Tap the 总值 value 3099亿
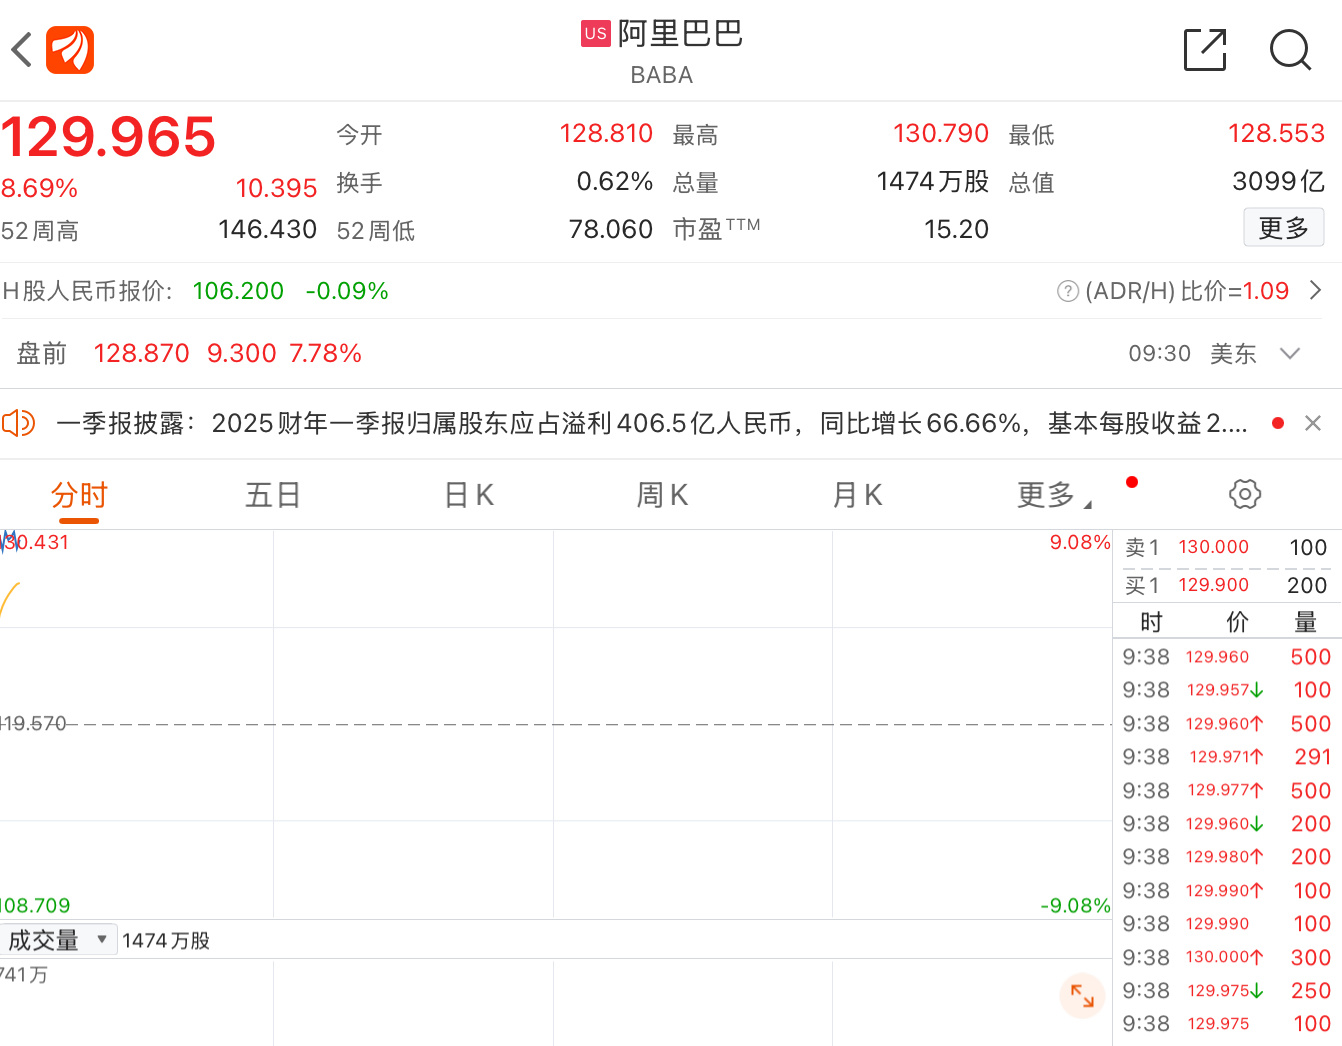This screenshot has width=1342, height=1046. point(1278,181)
